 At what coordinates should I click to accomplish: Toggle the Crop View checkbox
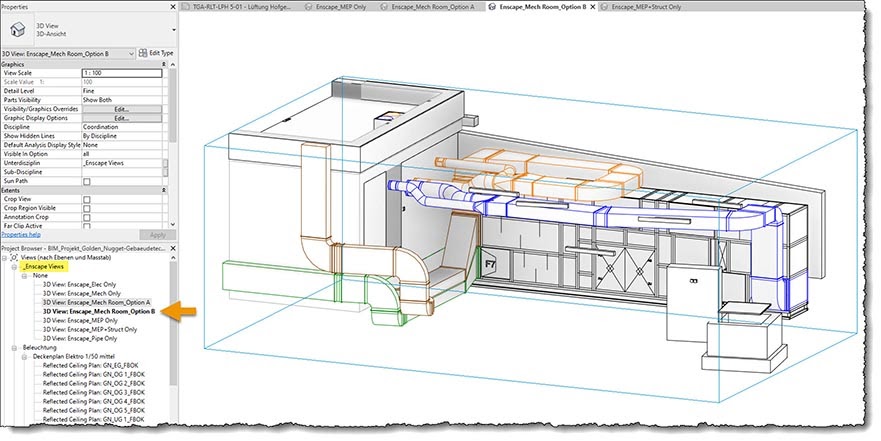click(87, 199)
